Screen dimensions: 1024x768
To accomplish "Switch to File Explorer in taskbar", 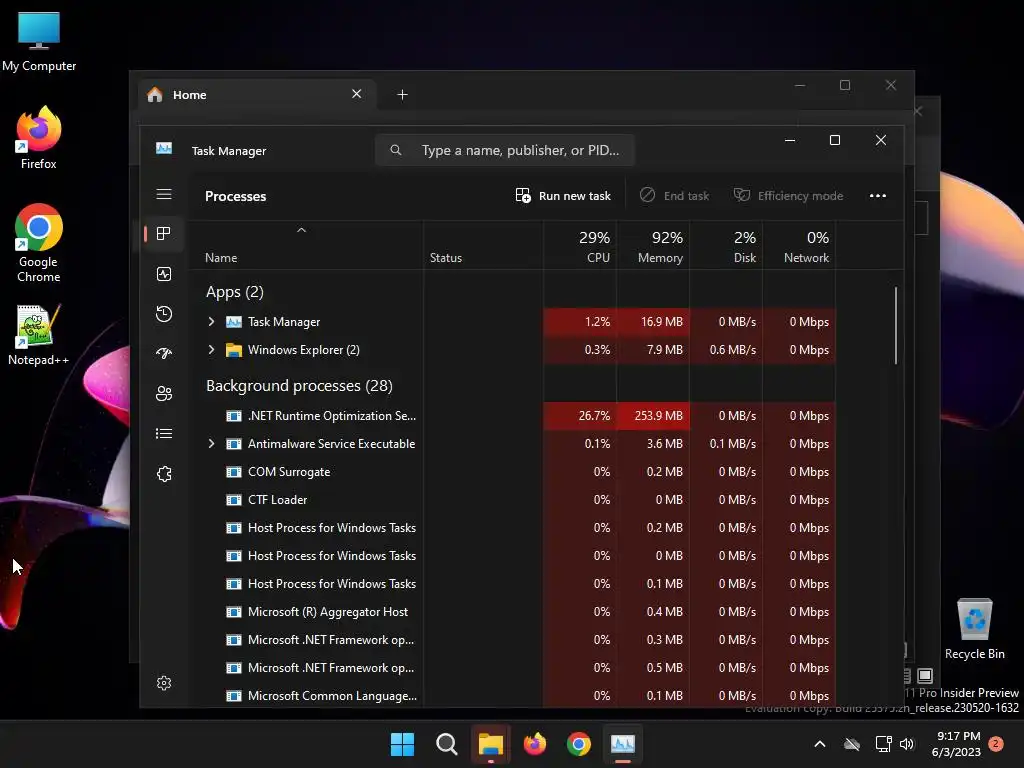I will tap(490, 744).
